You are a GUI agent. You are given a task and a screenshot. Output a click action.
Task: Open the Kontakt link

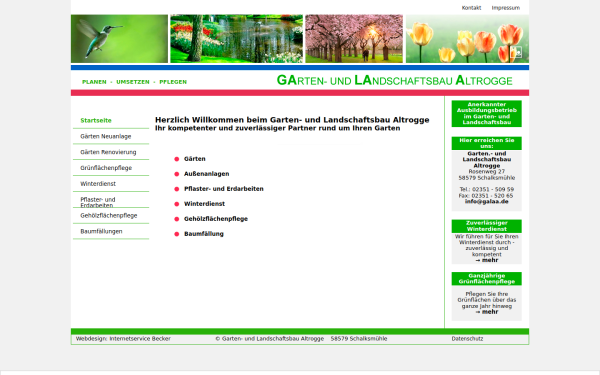coord(471,8)
